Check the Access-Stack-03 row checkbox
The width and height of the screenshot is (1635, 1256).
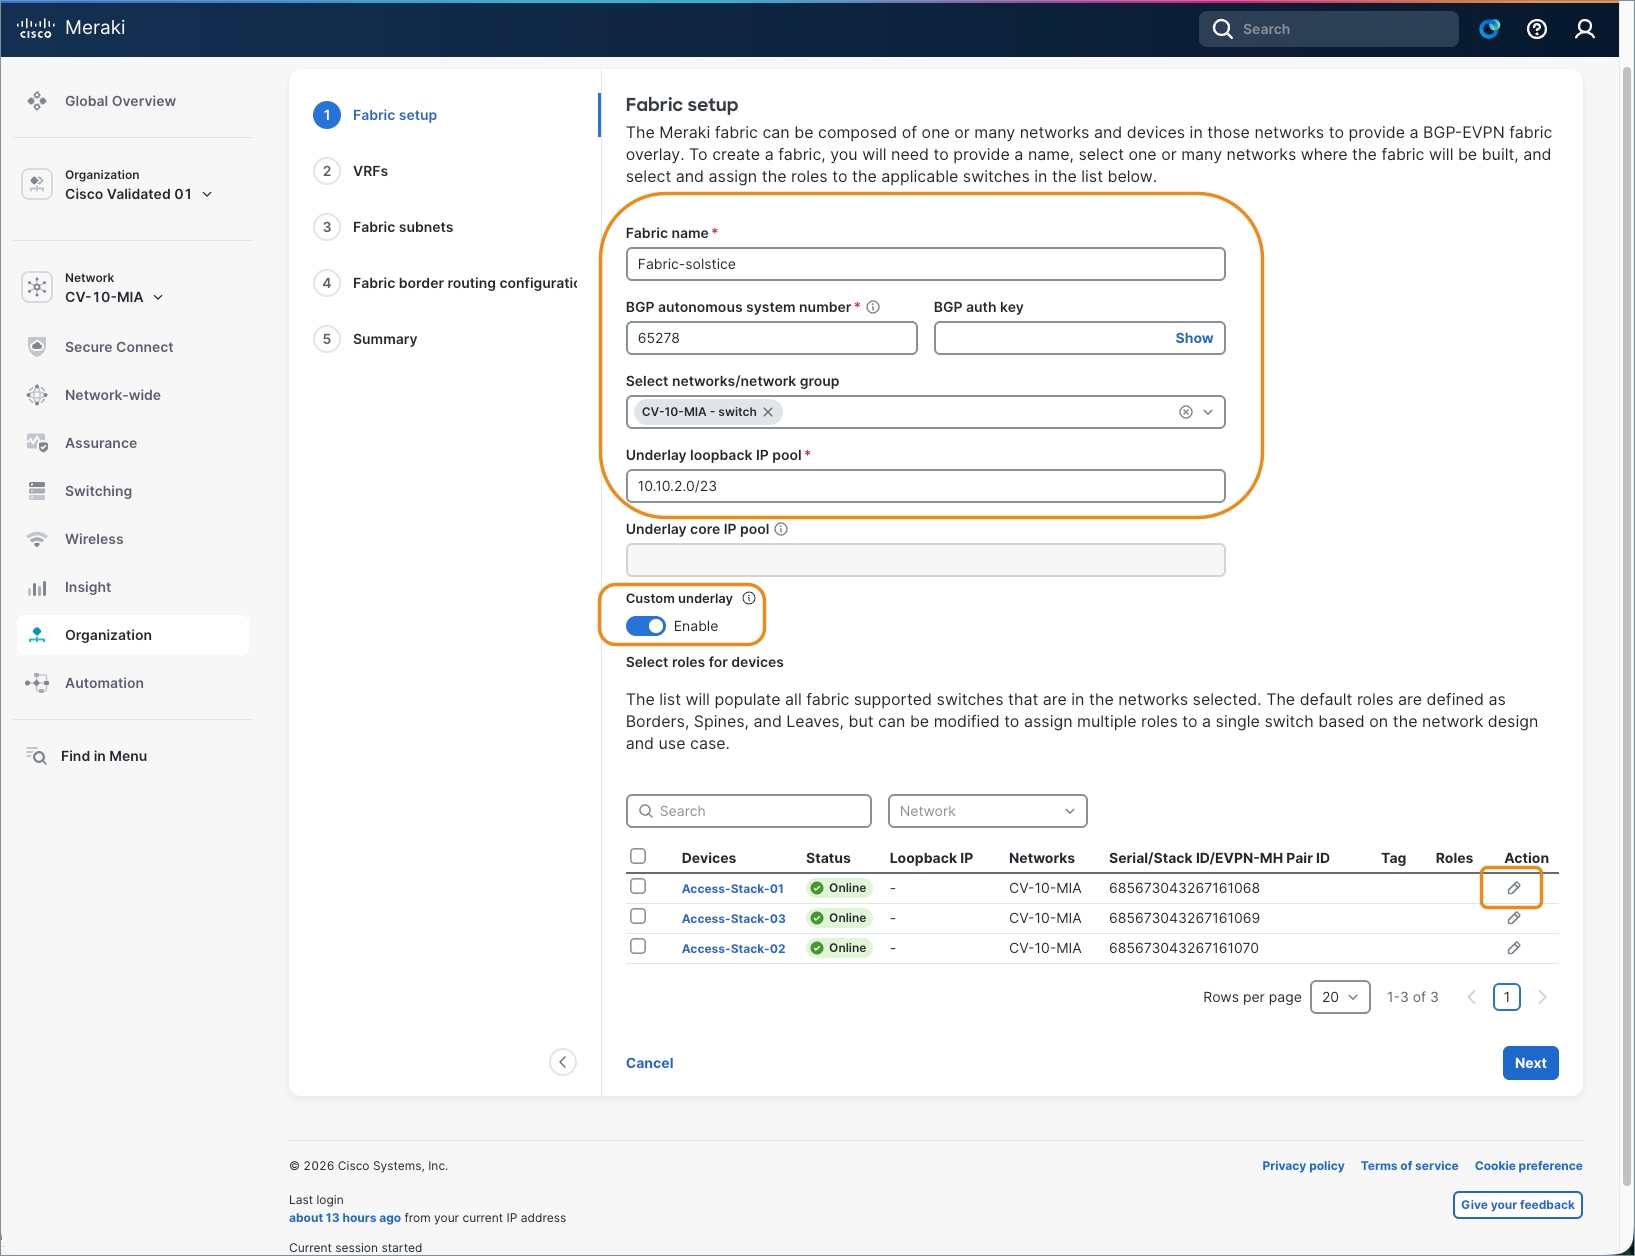coord(638,916)
